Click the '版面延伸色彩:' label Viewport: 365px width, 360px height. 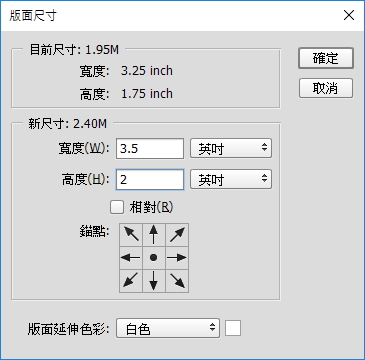[x=68, y=329]
